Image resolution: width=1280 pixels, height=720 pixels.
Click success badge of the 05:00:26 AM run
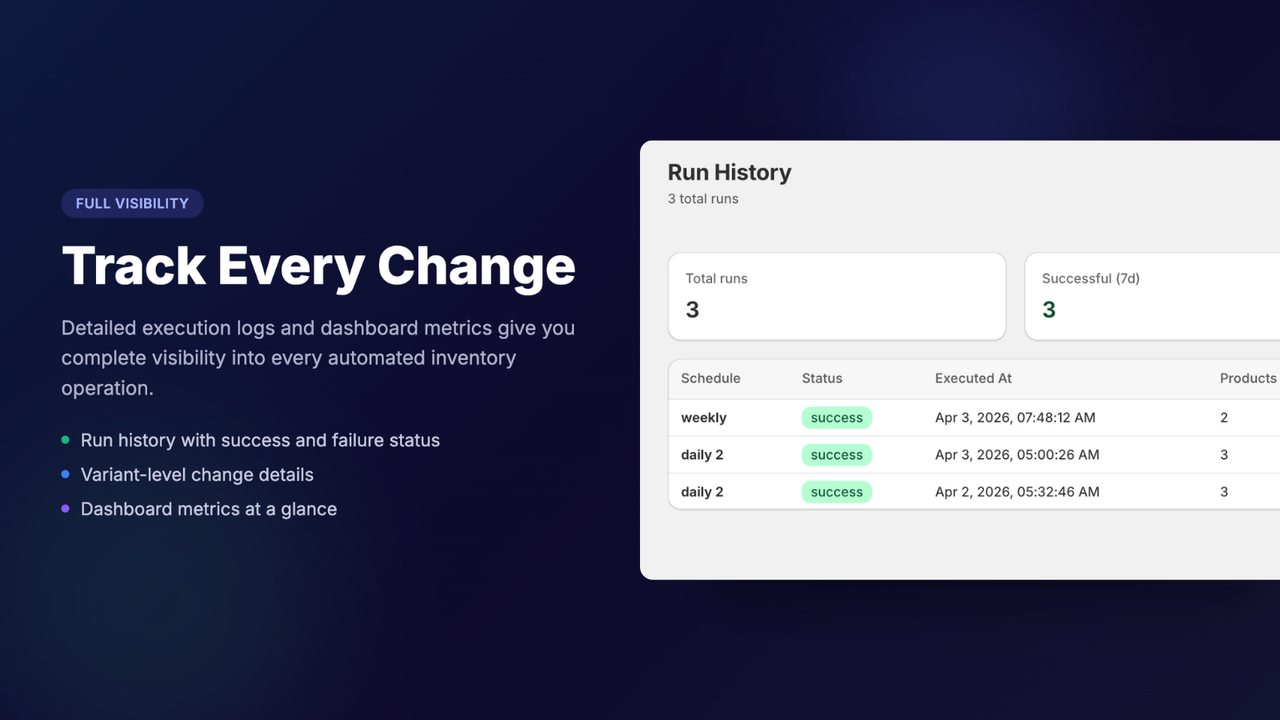click(837, 455)
